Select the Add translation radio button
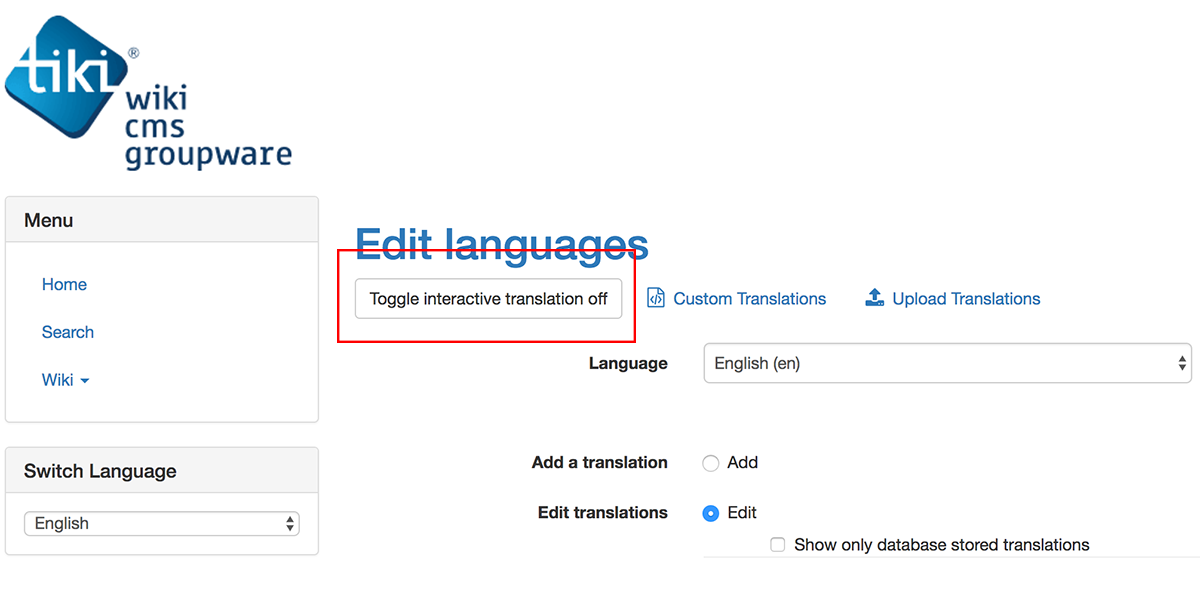 click(x=711, y=463)
